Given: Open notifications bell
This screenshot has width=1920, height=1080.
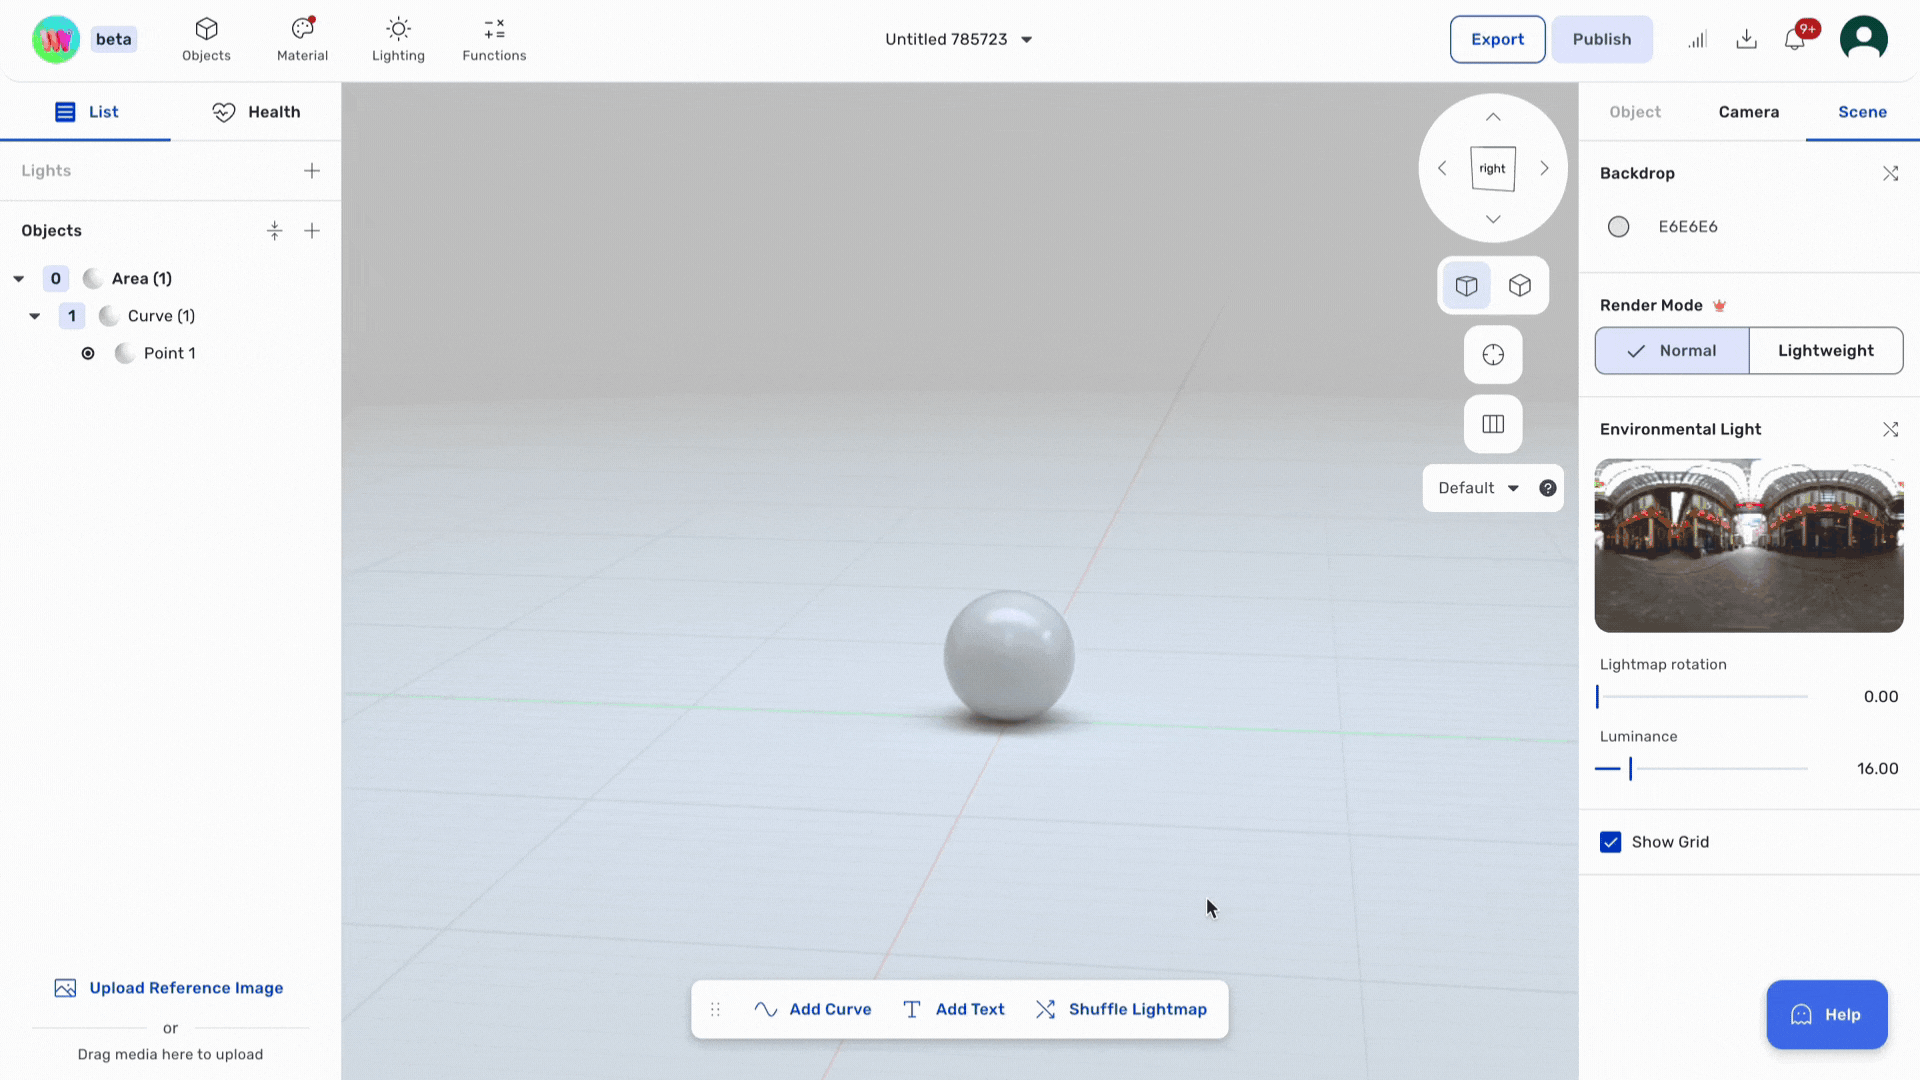Looking at the screenshot, I should point(1795,40).
